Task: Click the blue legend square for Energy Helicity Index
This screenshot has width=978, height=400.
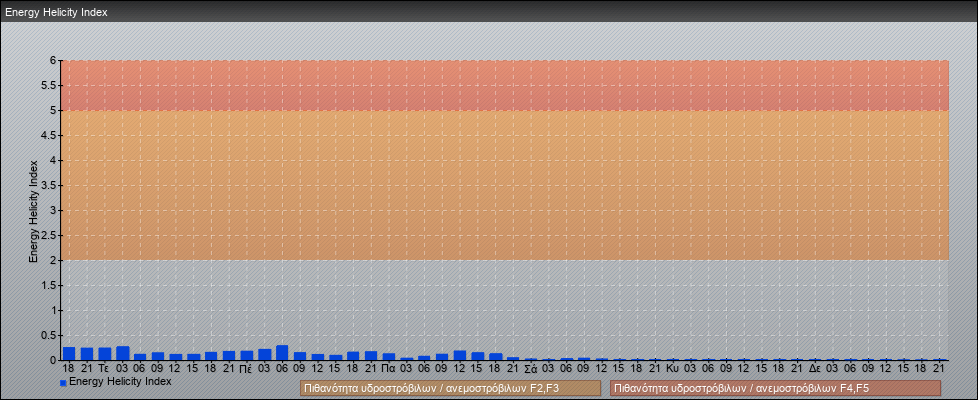Action: [63, 382]
